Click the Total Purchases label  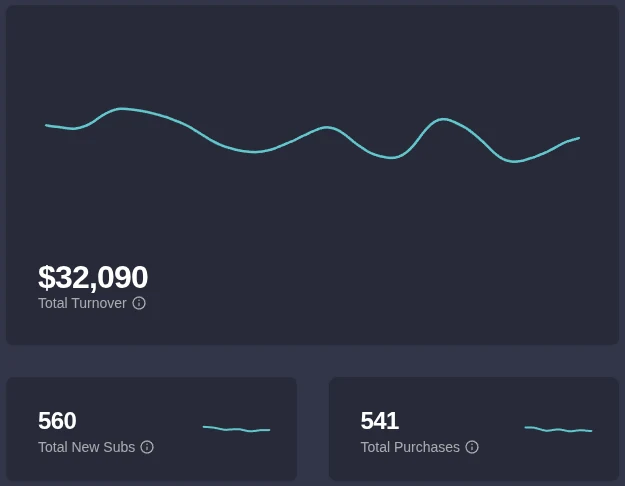410,447
